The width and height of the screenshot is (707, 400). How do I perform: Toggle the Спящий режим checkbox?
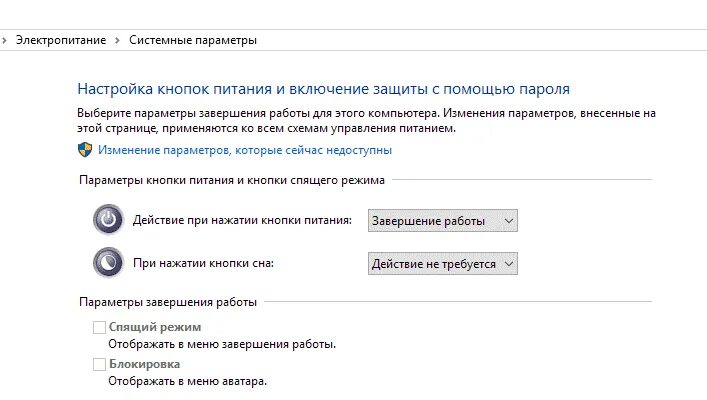(x=99, y=327)
